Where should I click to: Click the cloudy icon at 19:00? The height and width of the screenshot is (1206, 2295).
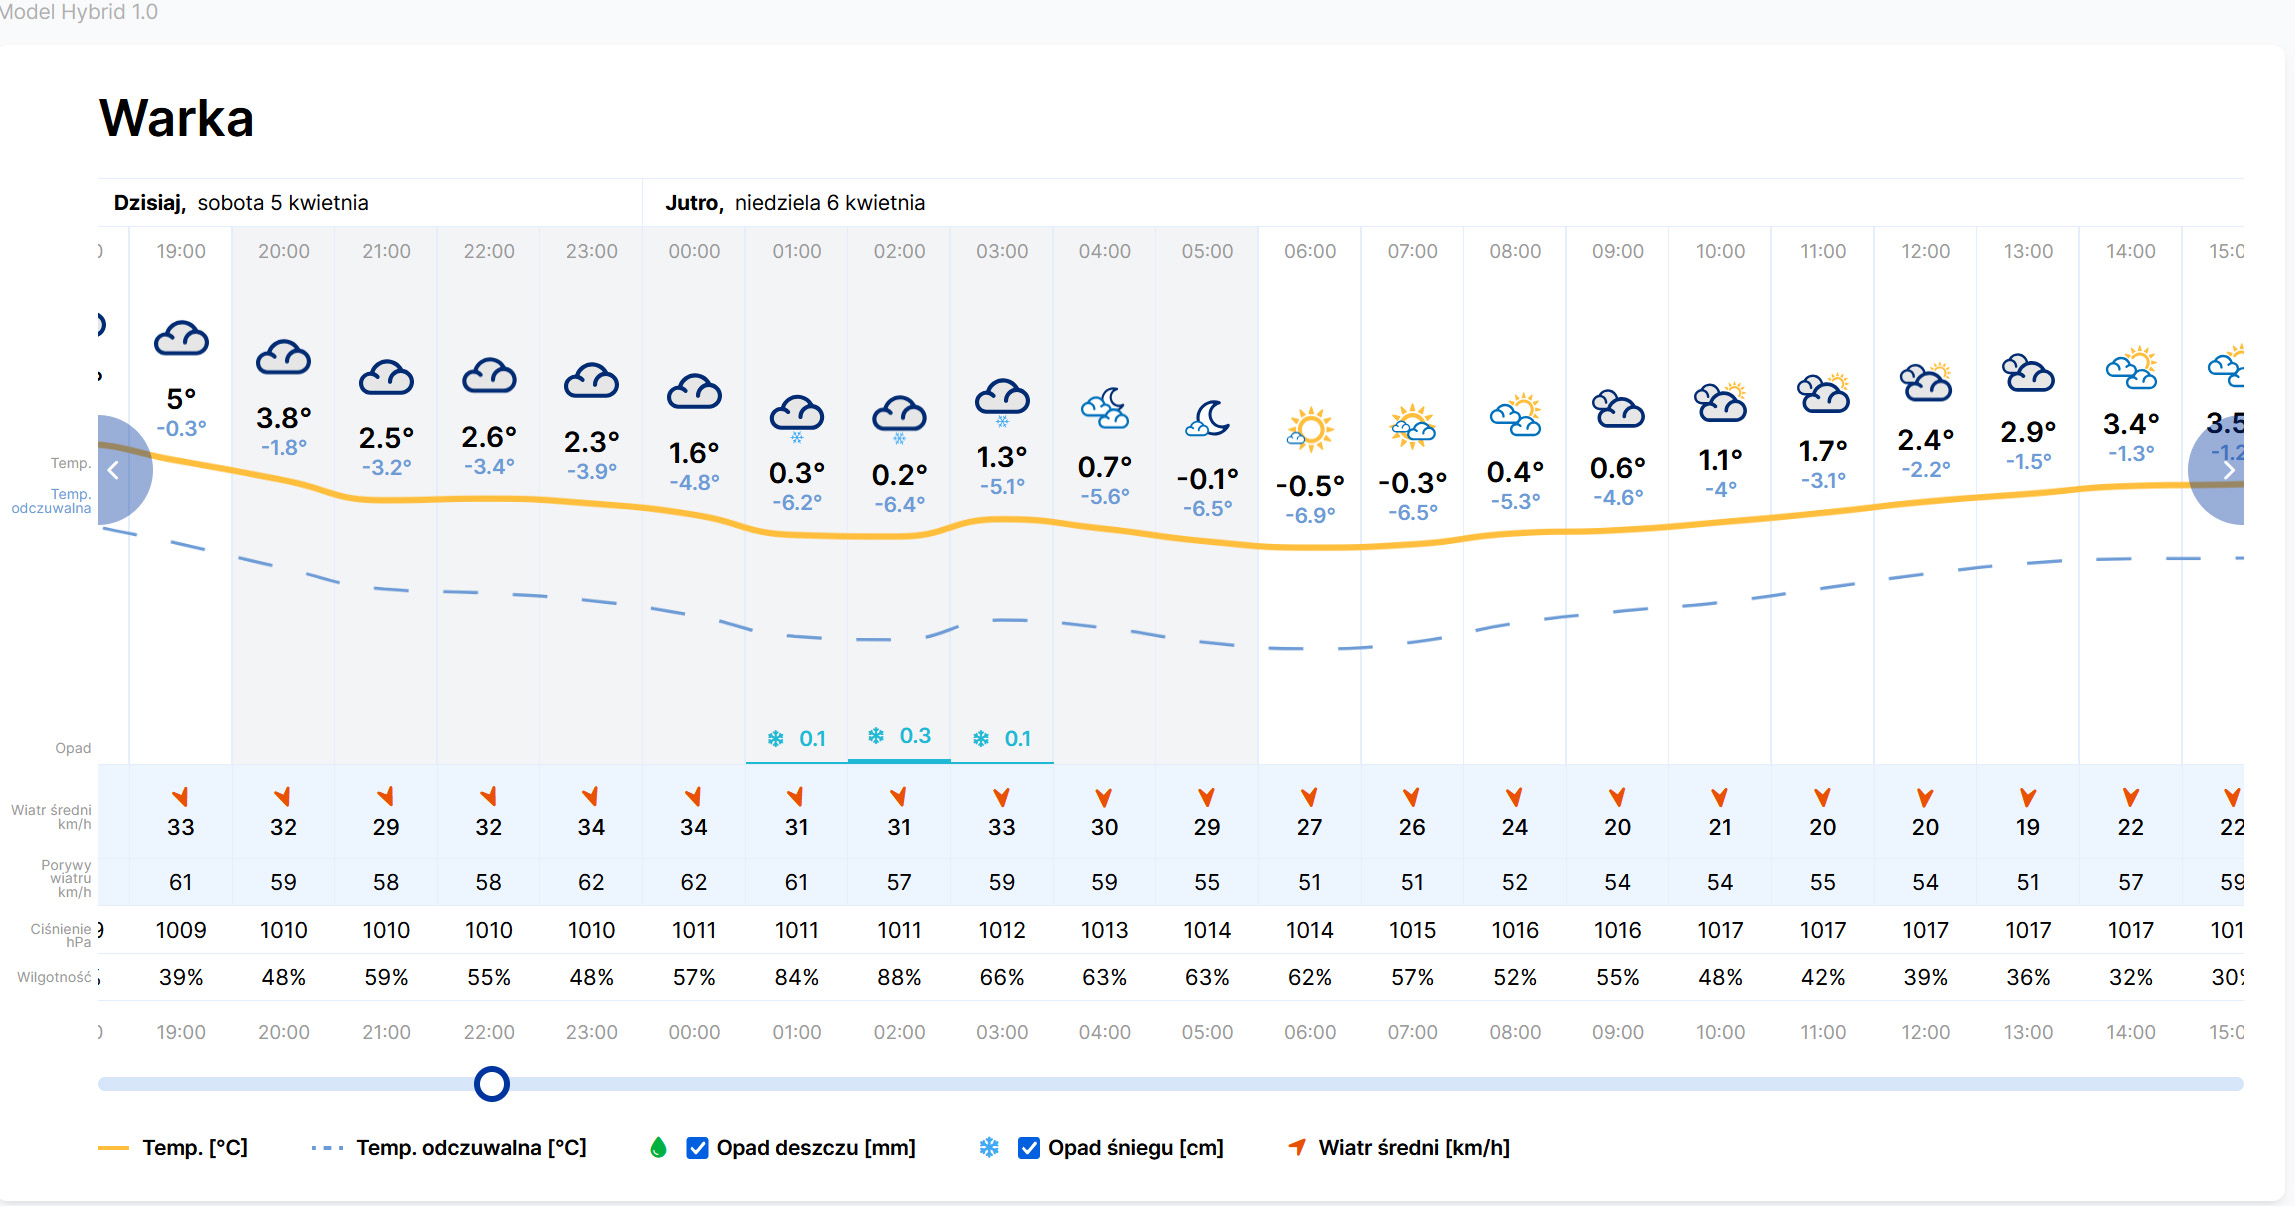tap(181, 340)
